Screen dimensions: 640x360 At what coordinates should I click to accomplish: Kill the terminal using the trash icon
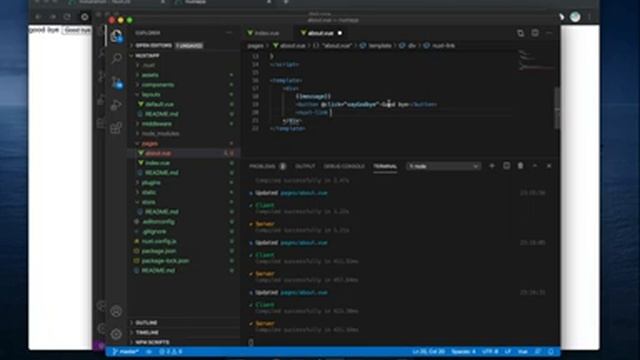pyautogui.click(x=520, y=166)
